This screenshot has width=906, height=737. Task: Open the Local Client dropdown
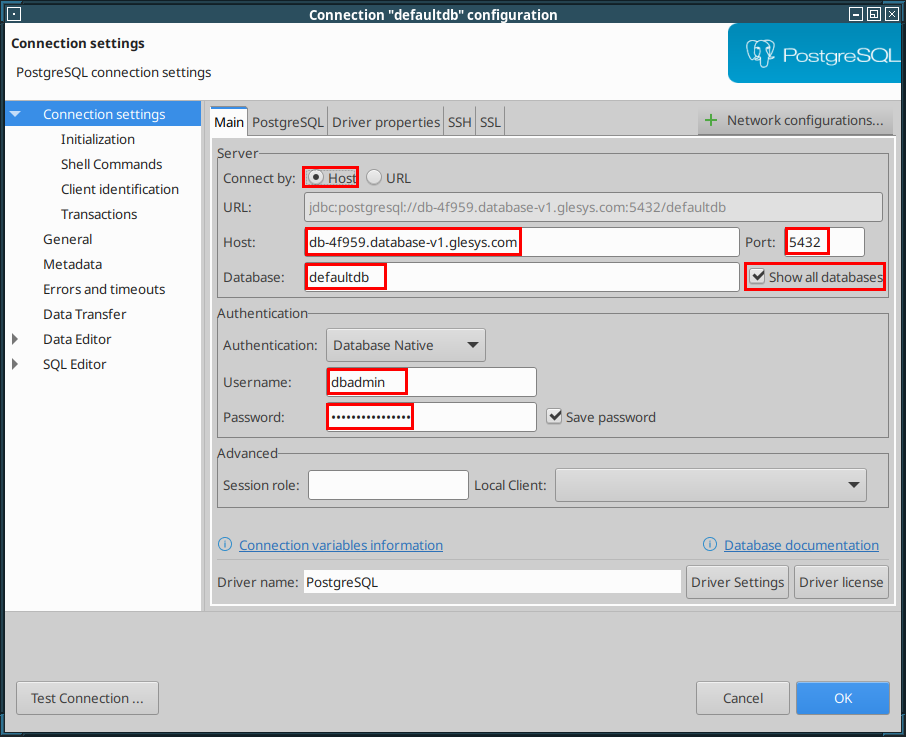click(x=710, y=485)
